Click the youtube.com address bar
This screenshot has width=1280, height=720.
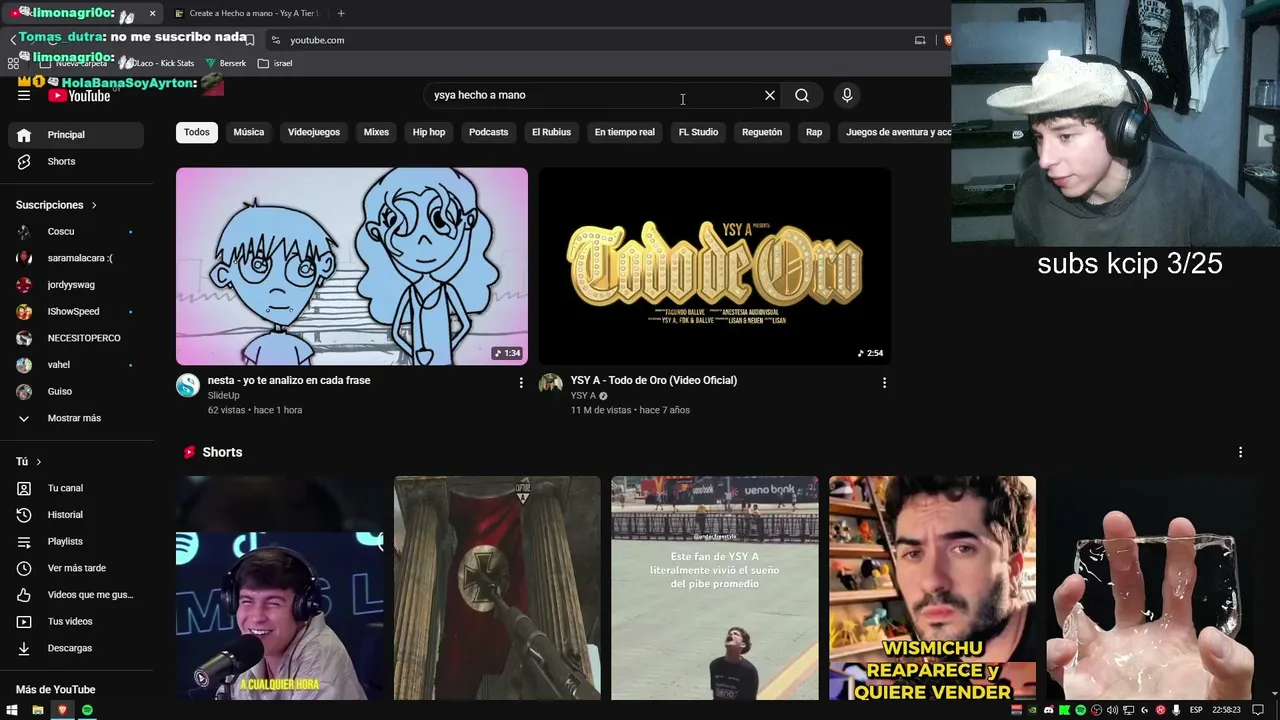point(590,40)
